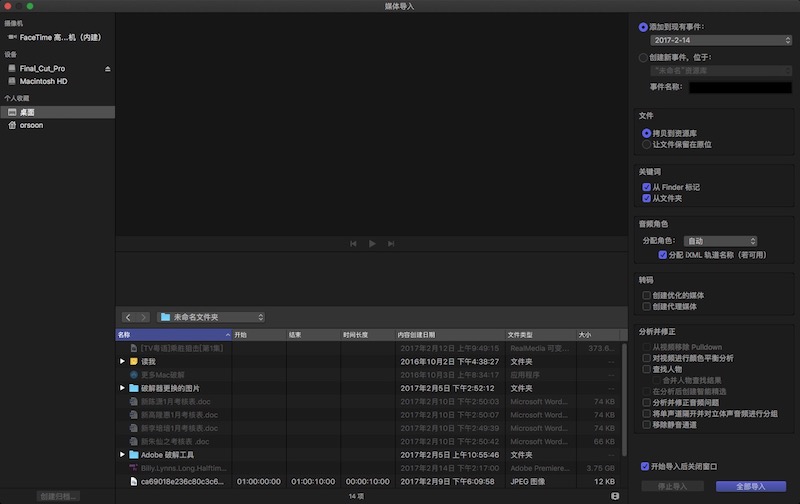Enable 创建优化的媒体 transcoding checkbox
Screen dimensions: 800x504
point(647,295)
